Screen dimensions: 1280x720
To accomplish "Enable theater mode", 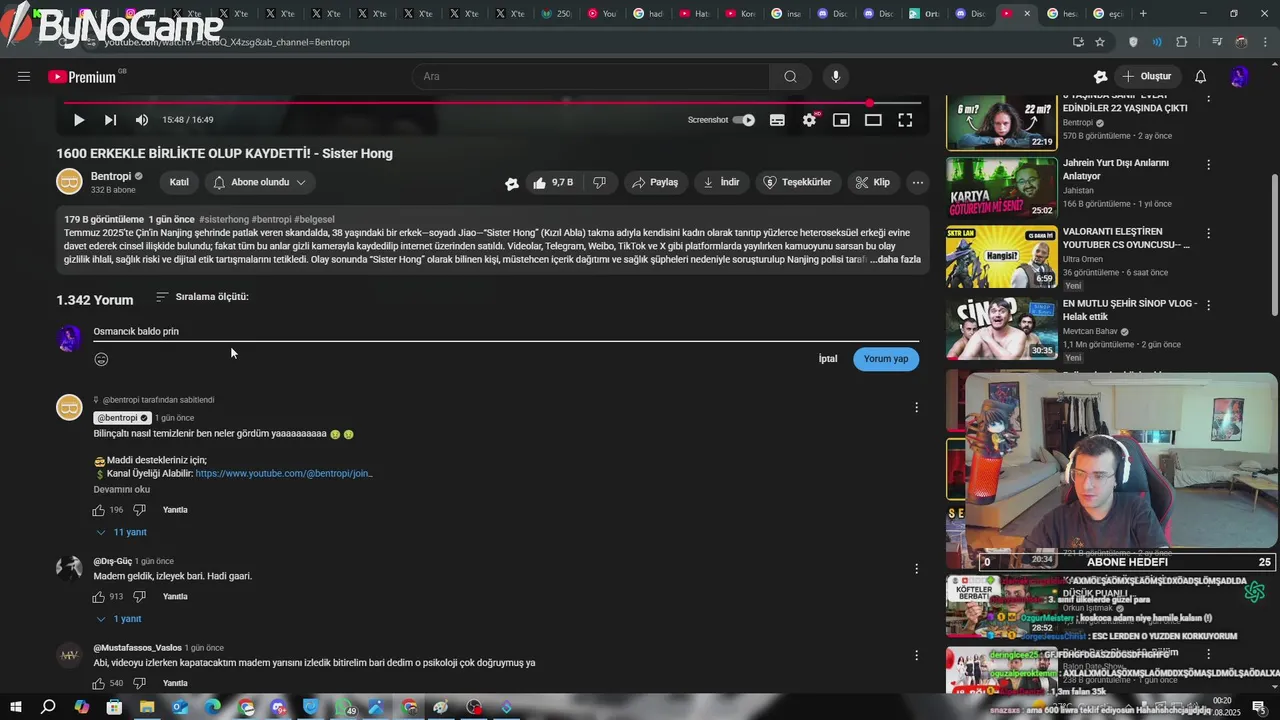I will (873, 120).
